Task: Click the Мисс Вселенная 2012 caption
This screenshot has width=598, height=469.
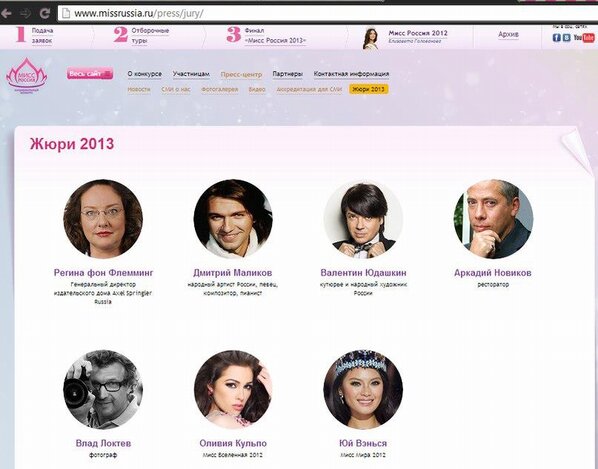Action: tap(233, 455)
